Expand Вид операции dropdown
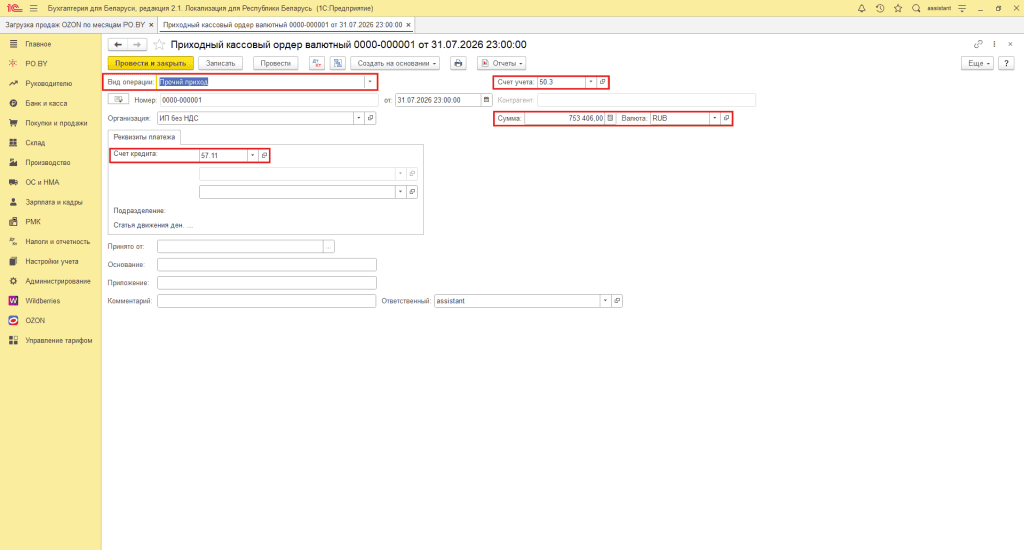The image size is (1024, 550). [x=370, y=82]
